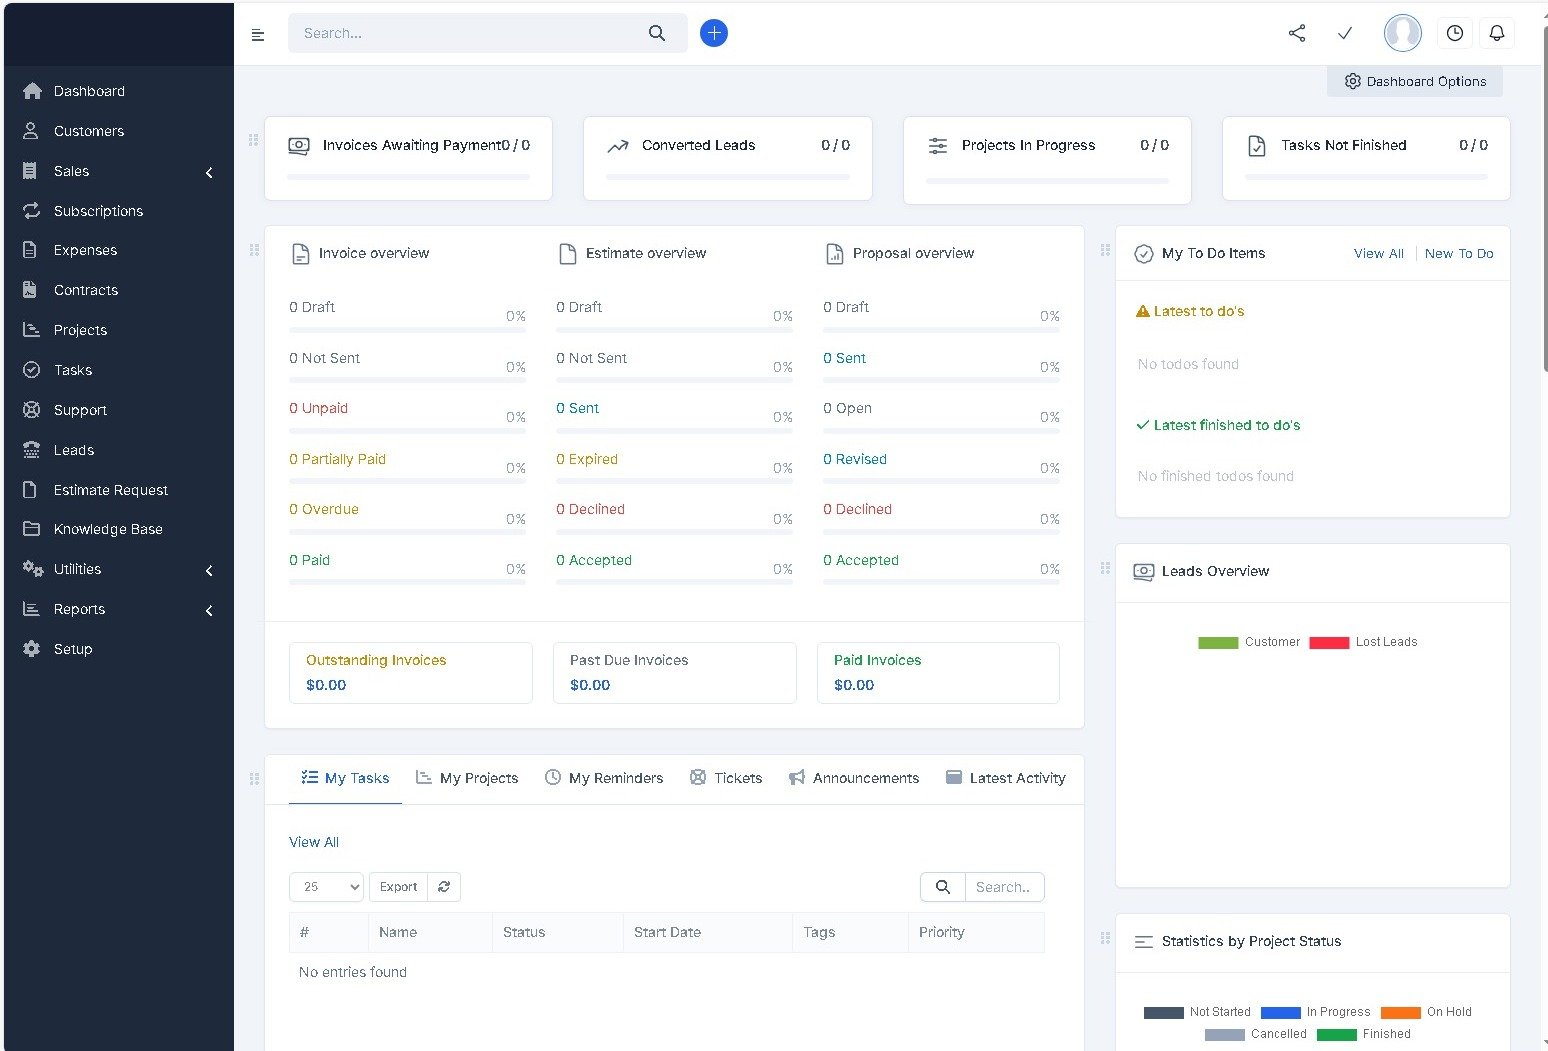Open Support in the sidebar
The image size is (1548, 1051).
[118, 410]
